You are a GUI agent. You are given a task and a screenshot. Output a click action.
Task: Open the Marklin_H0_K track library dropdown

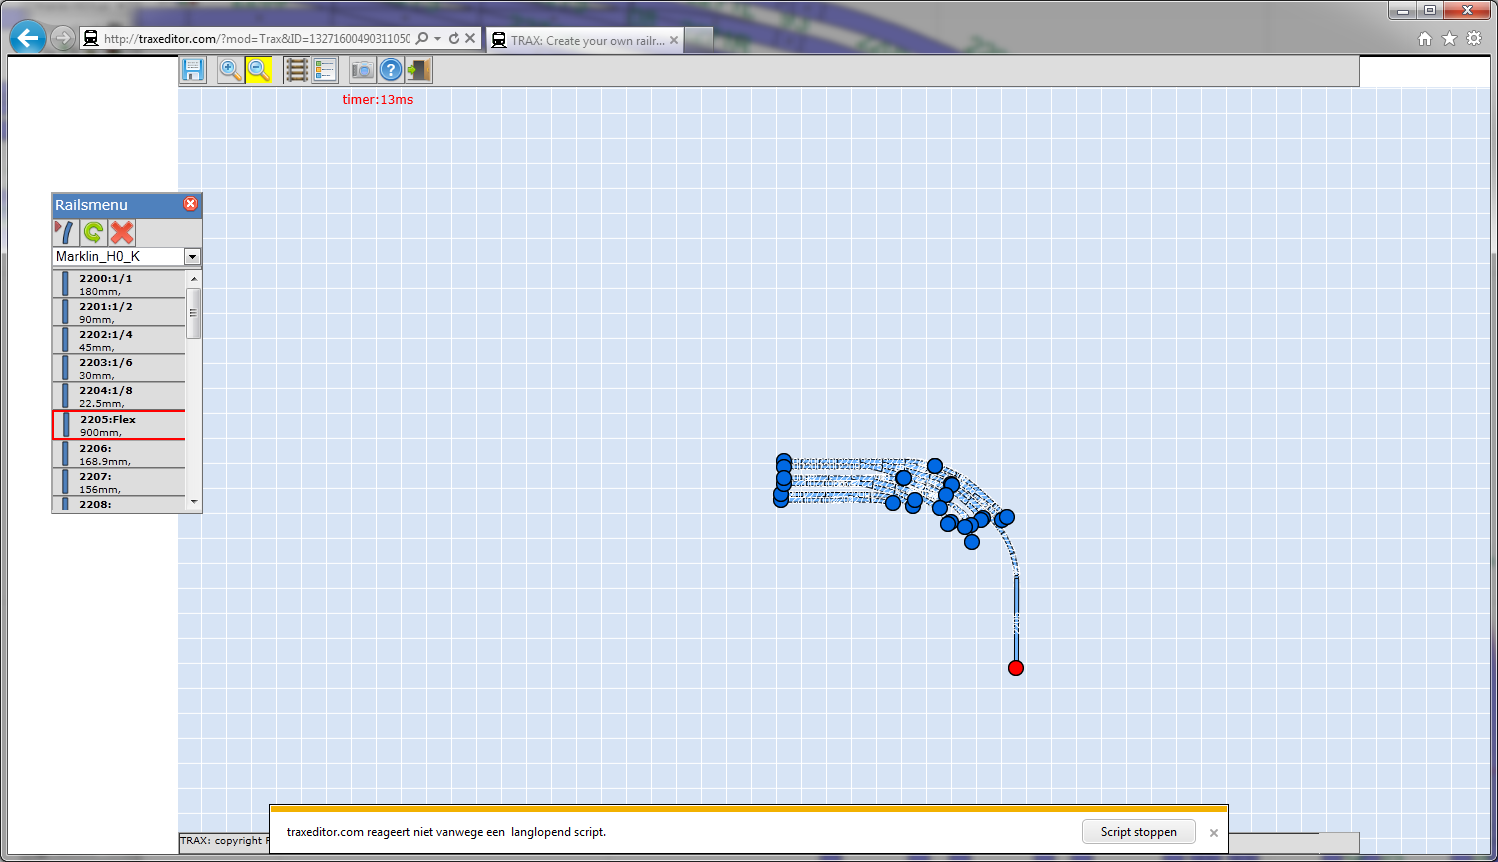[192, 257]
